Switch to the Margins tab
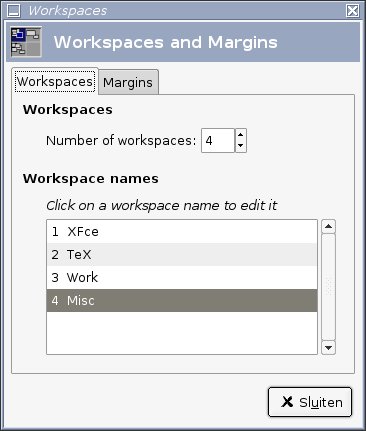Screen dimensions: 366x431 tap(128, 82)
